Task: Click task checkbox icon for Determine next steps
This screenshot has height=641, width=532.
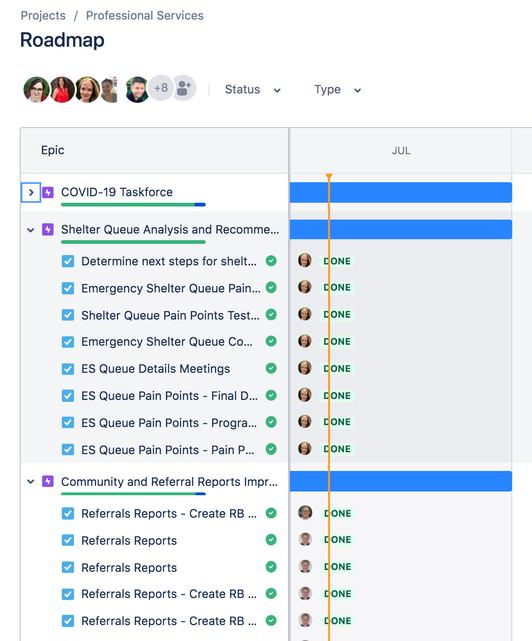Action: click(68, 261)
